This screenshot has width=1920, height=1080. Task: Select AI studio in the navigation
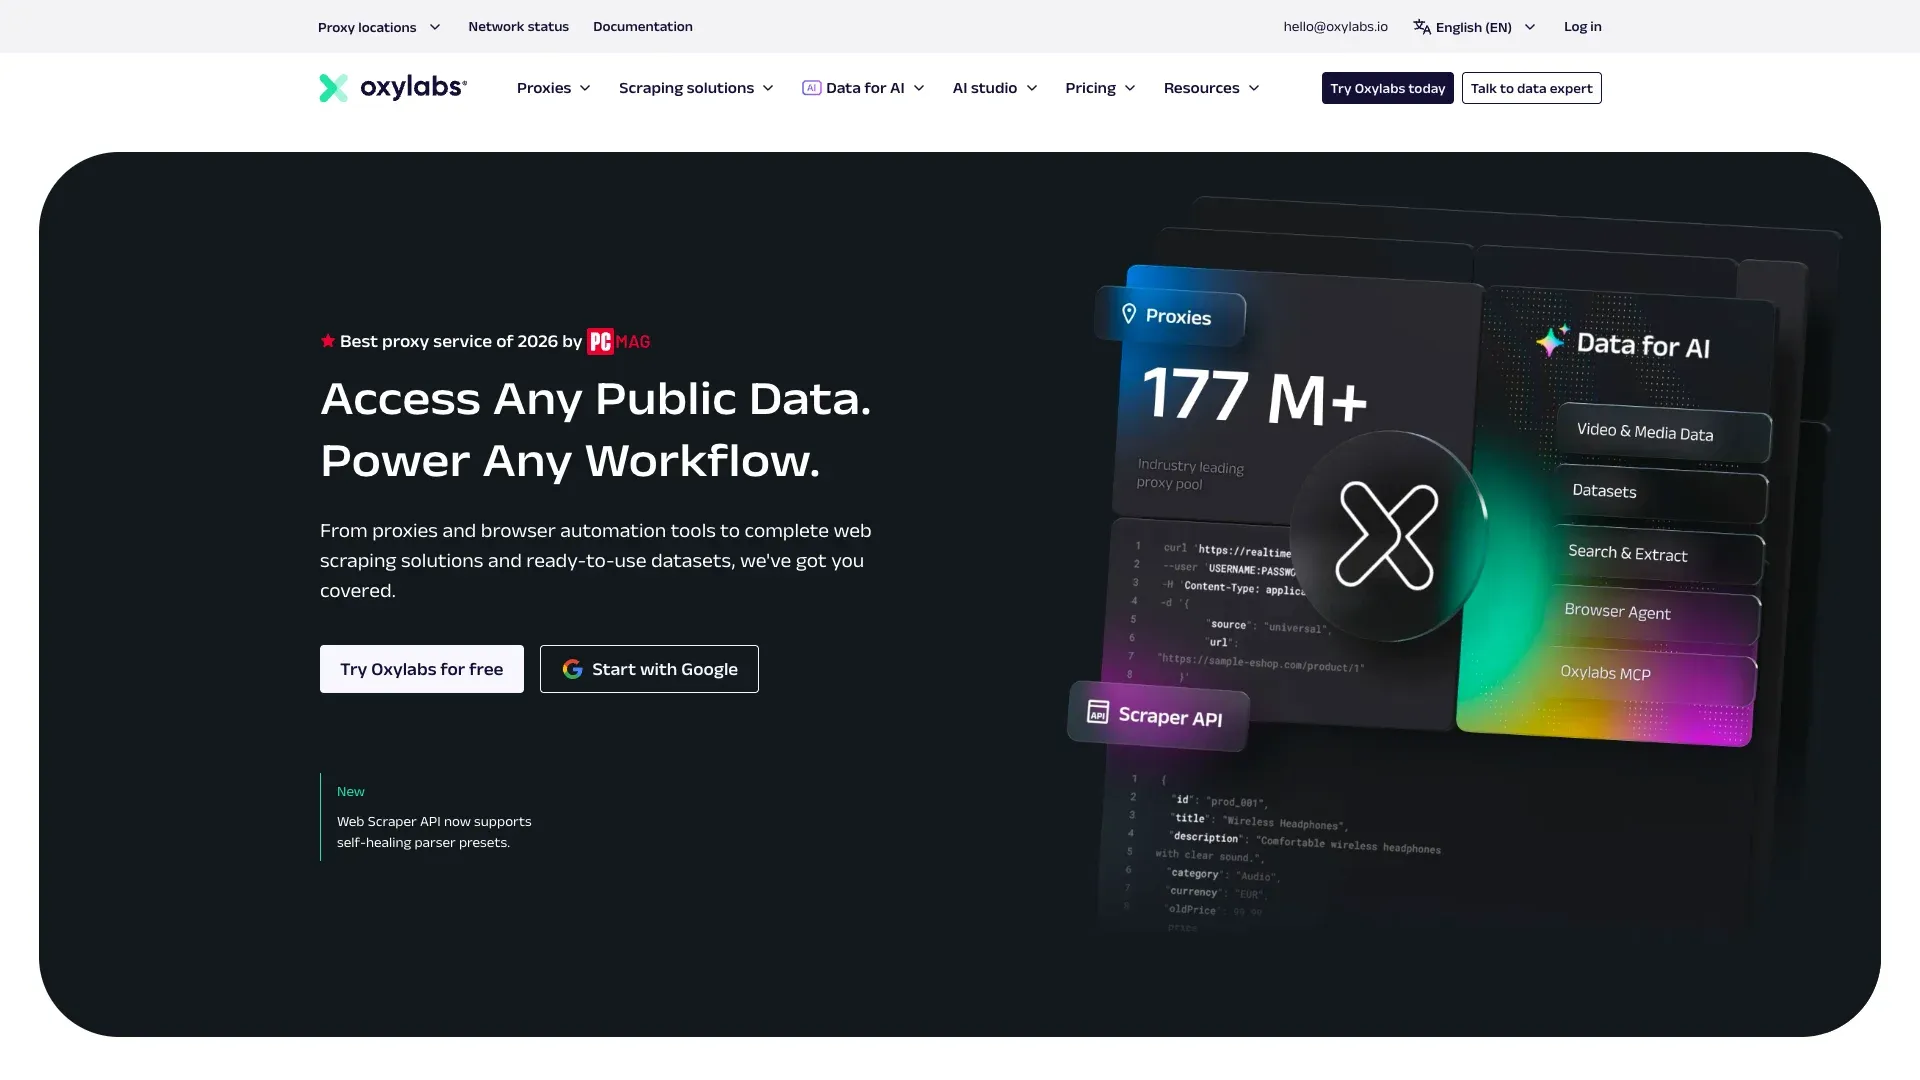coord(993,88)
